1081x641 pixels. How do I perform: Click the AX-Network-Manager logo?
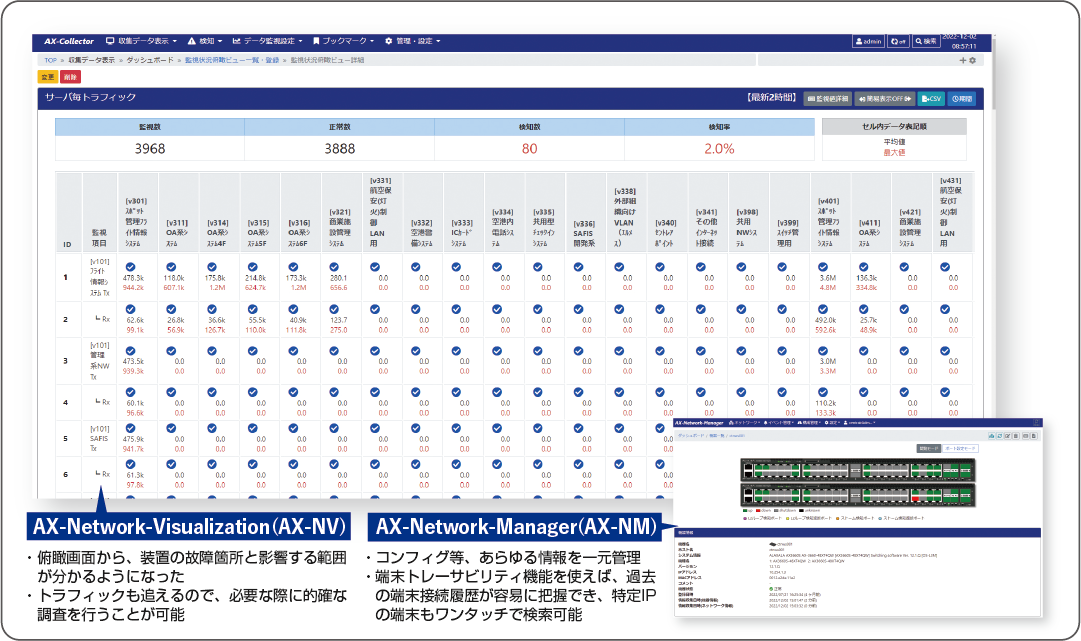(699, 423)
